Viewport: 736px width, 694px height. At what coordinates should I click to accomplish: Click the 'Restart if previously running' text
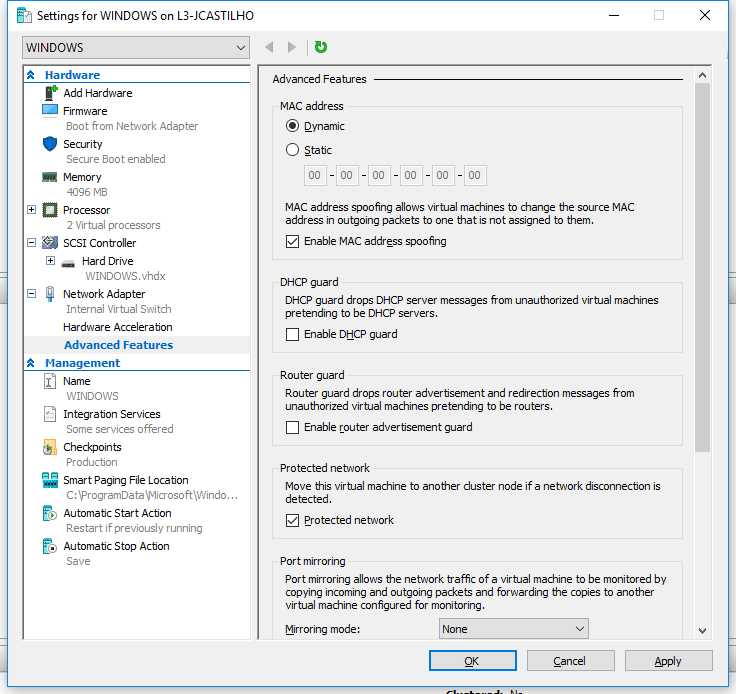coord(134,528)
